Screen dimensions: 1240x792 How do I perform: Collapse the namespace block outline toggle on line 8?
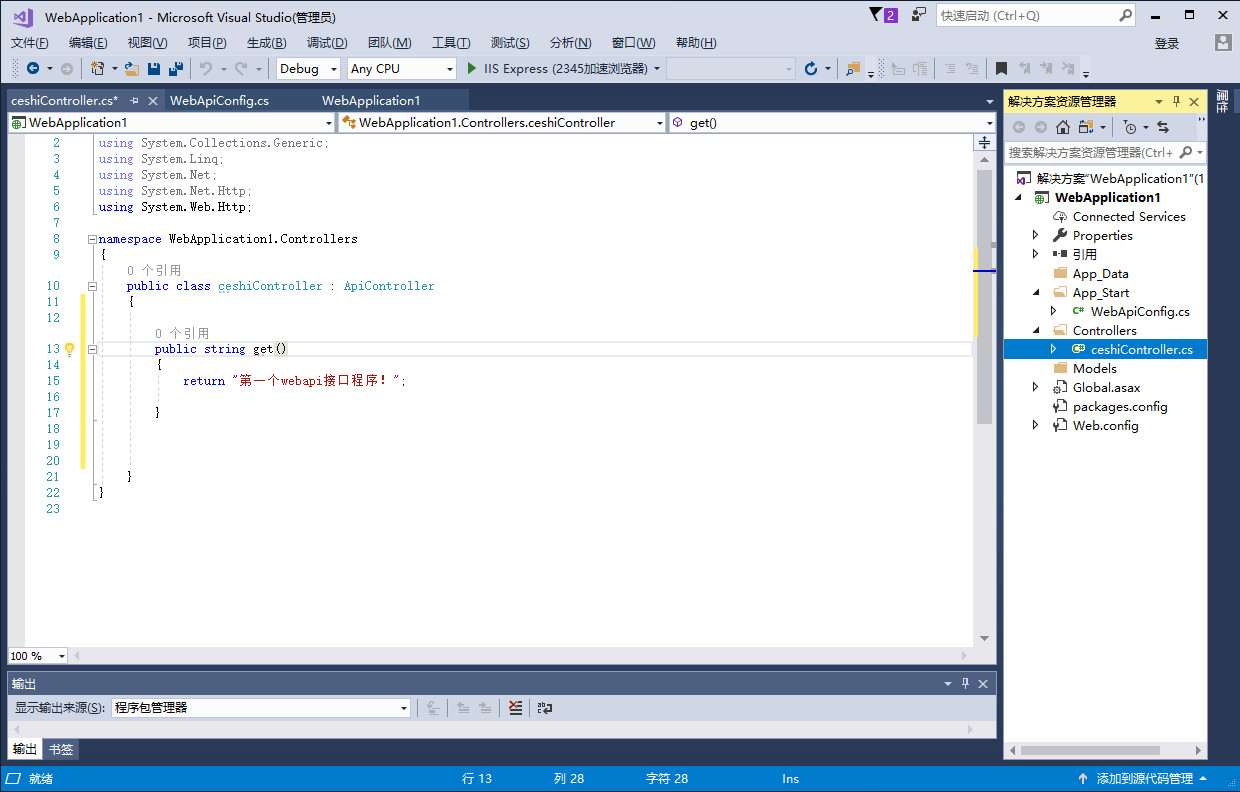click(92, 239)
